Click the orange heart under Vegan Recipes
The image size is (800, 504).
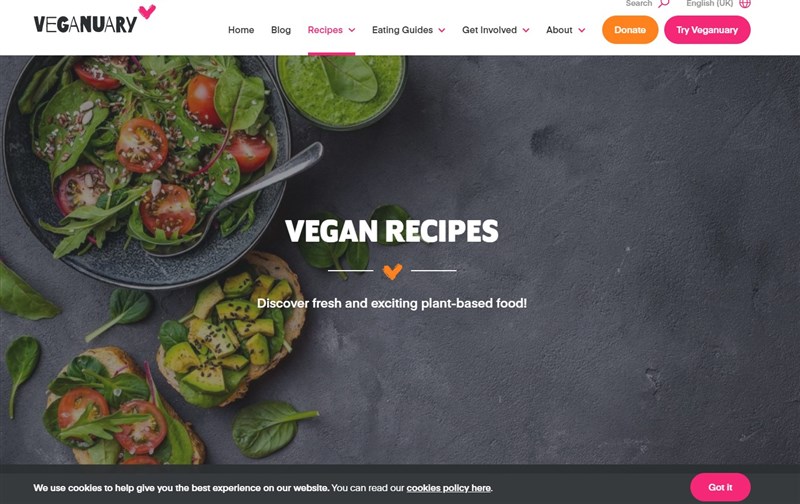point(392,271)
